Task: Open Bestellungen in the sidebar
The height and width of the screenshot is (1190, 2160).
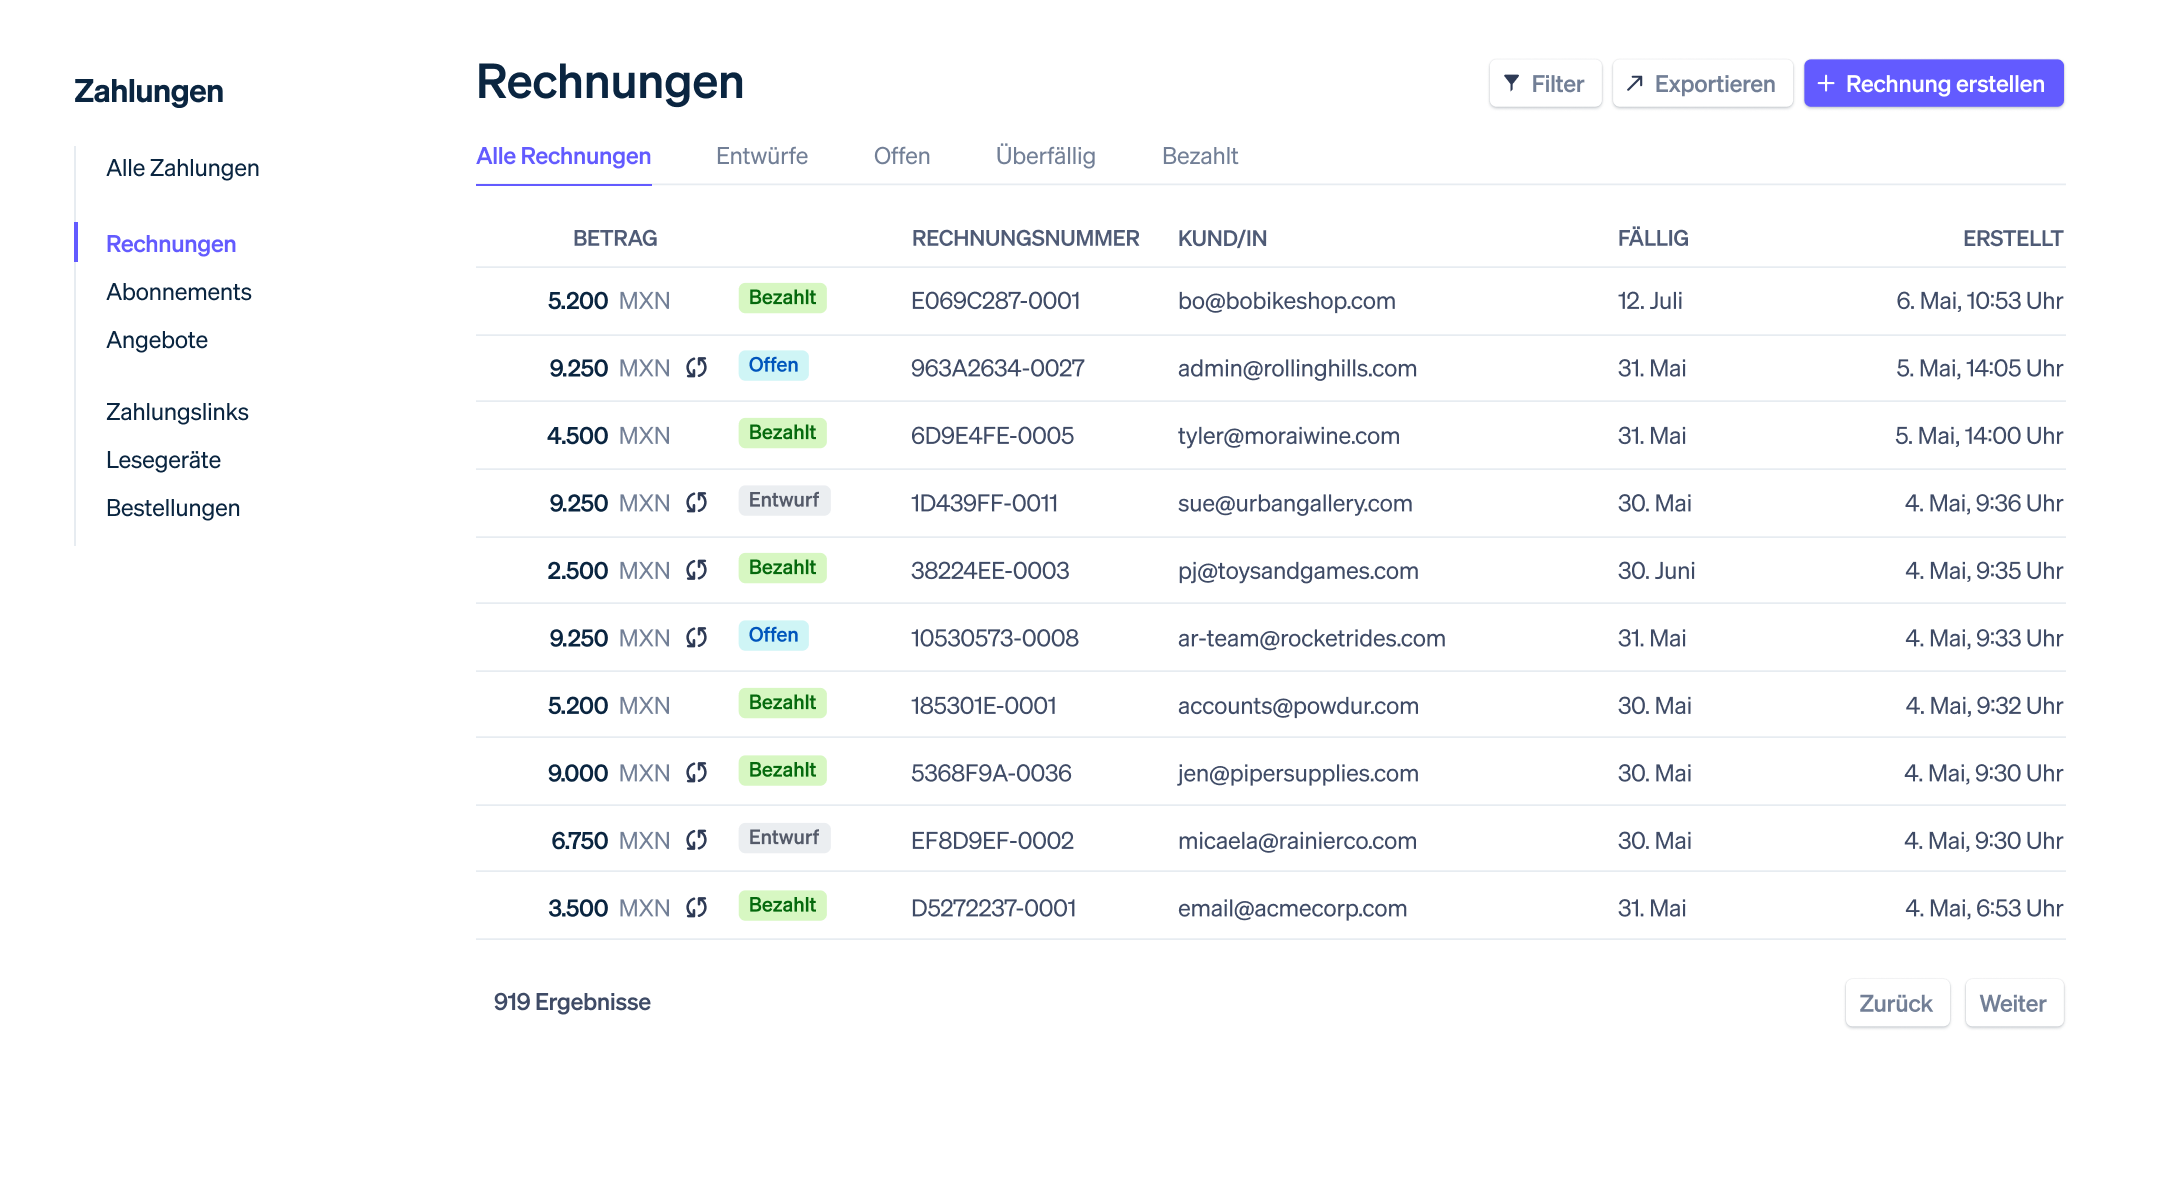Action: [x=173, y=508]
